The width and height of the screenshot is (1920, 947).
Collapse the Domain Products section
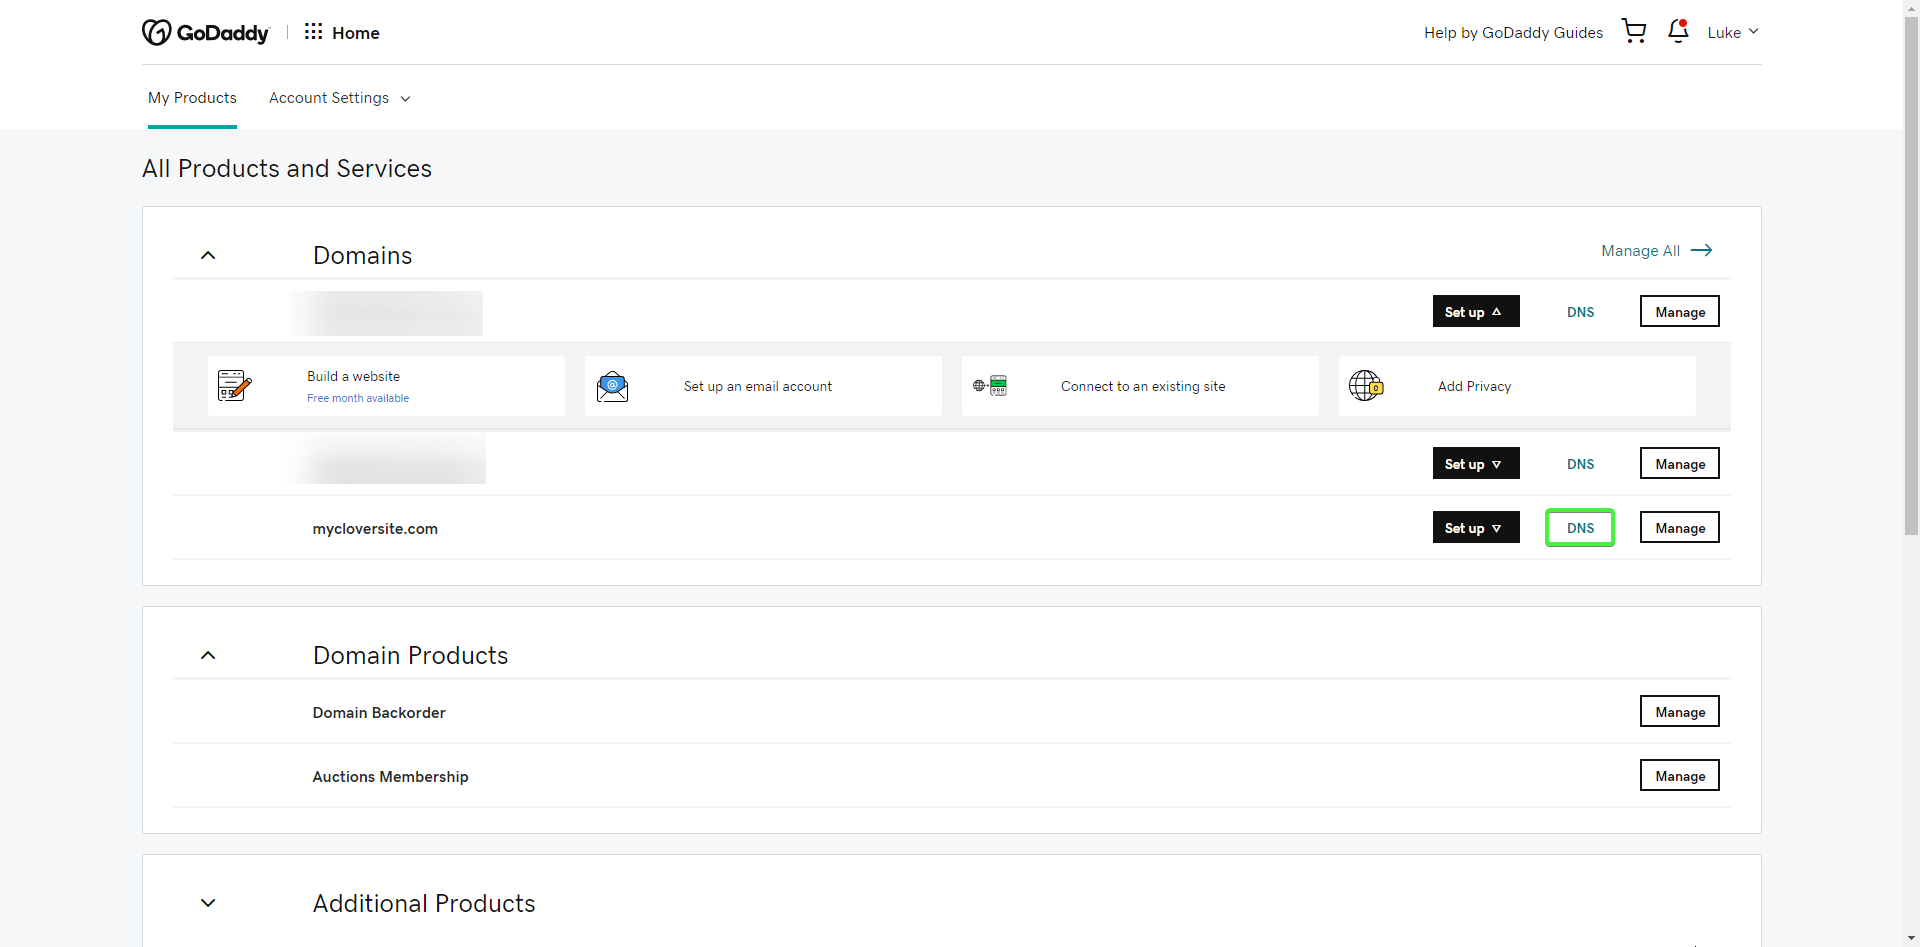(x=208, y=655)
